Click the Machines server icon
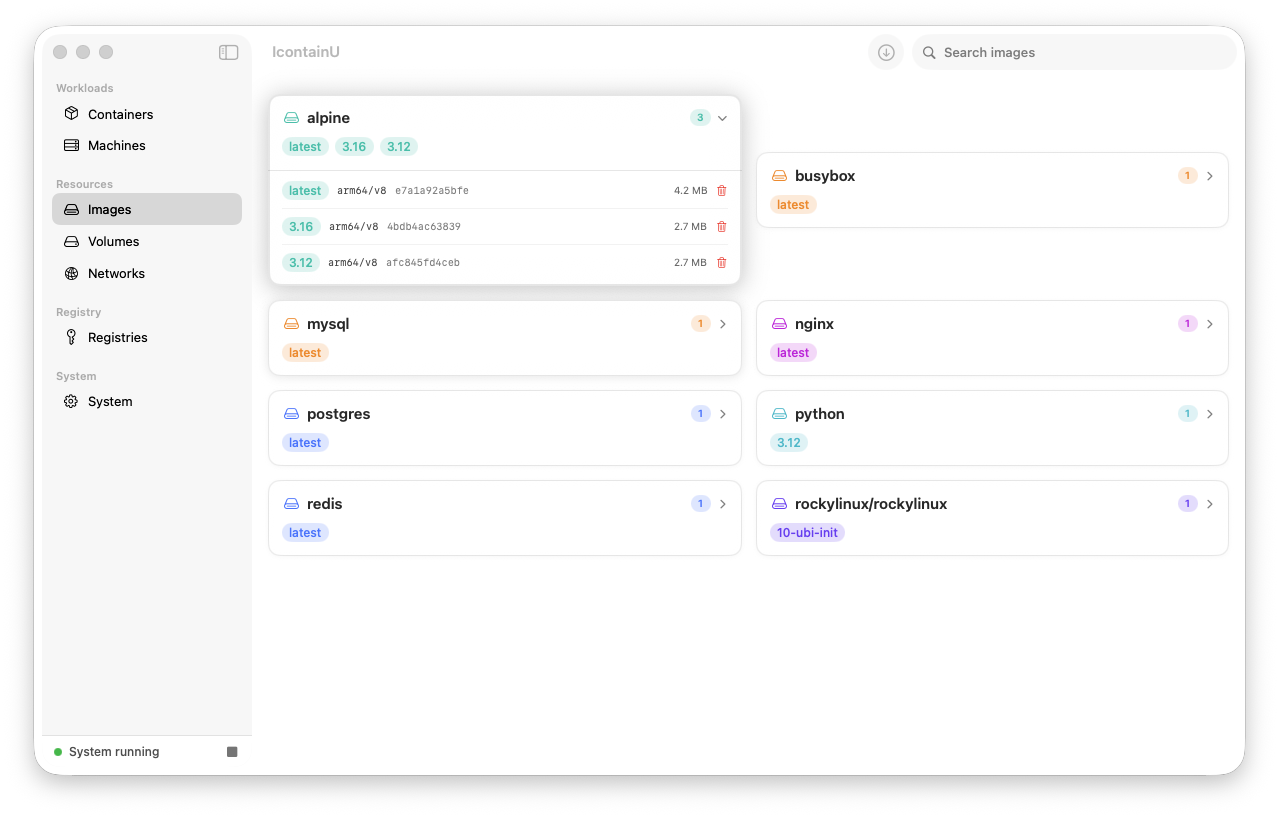This screenshot has height=817, width=1279. pos(71,145)
